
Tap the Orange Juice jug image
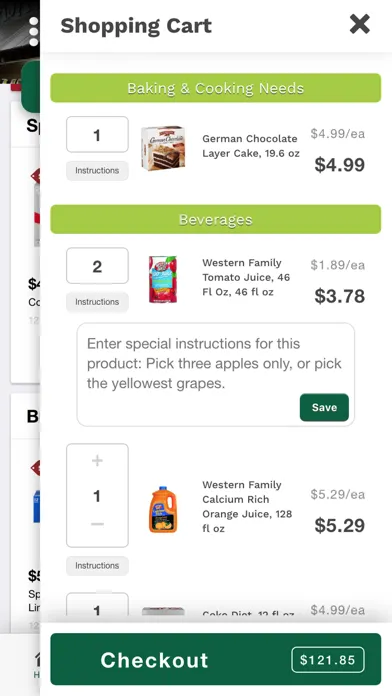click(x=162, y=510)
